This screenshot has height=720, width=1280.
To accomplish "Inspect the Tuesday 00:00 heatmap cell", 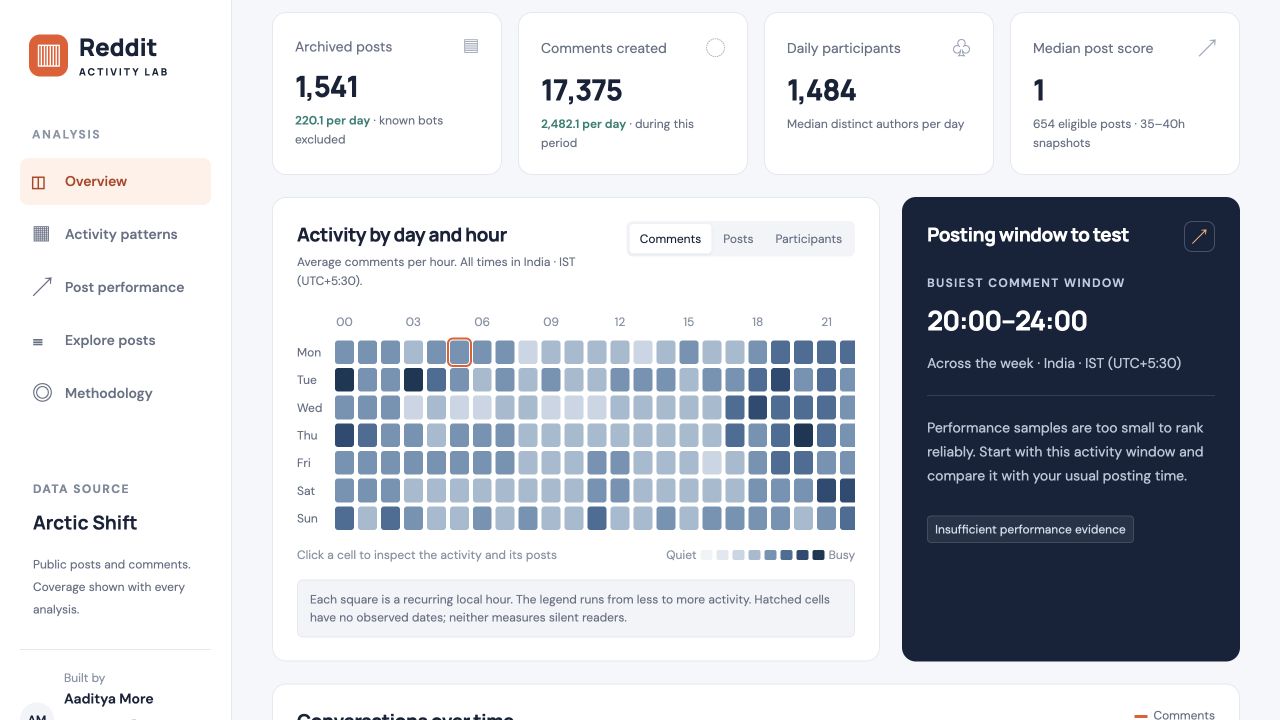I will coord(344,380).
